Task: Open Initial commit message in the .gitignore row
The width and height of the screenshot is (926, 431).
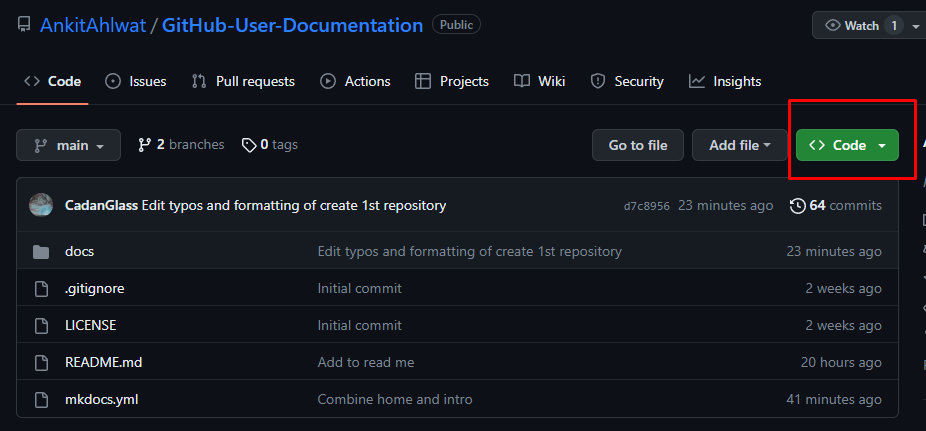Action: coord(360,289)
